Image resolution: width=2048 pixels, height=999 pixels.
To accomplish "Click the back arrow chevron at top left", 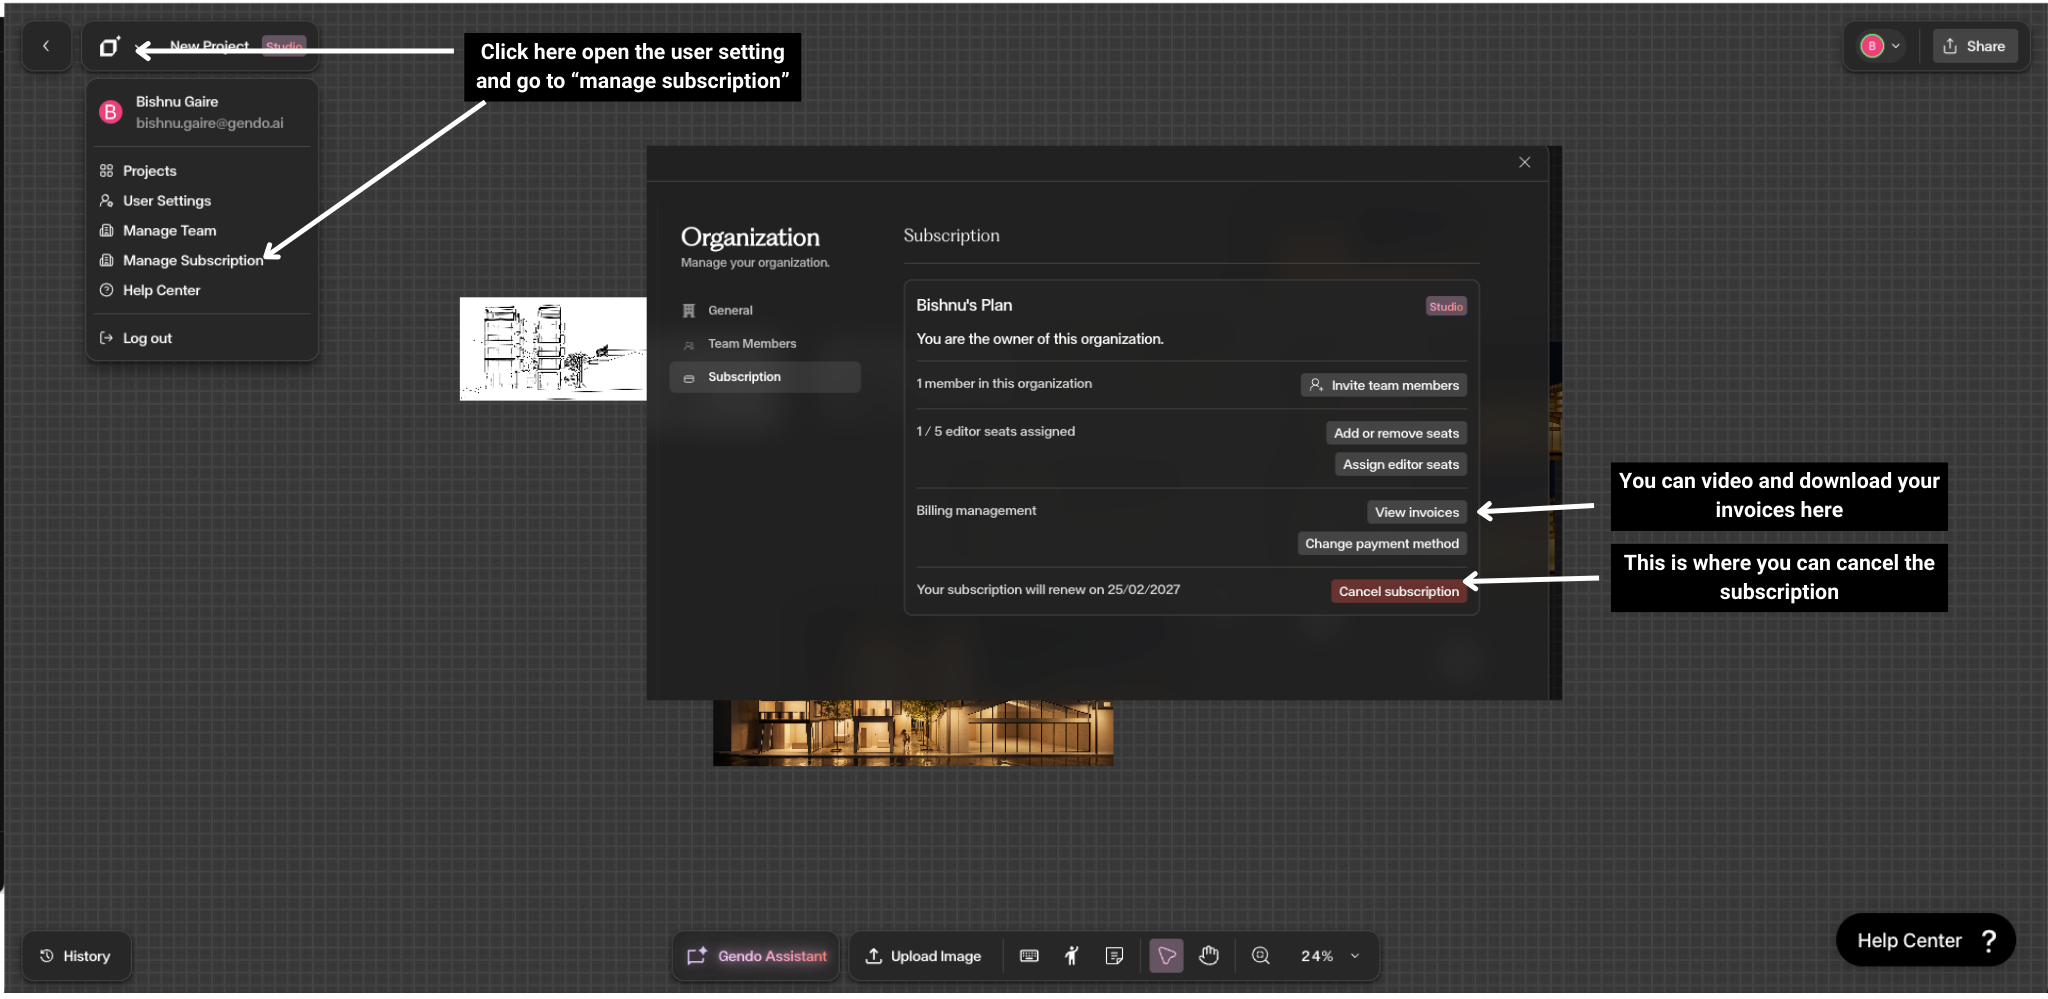I will tap(46, 46).
